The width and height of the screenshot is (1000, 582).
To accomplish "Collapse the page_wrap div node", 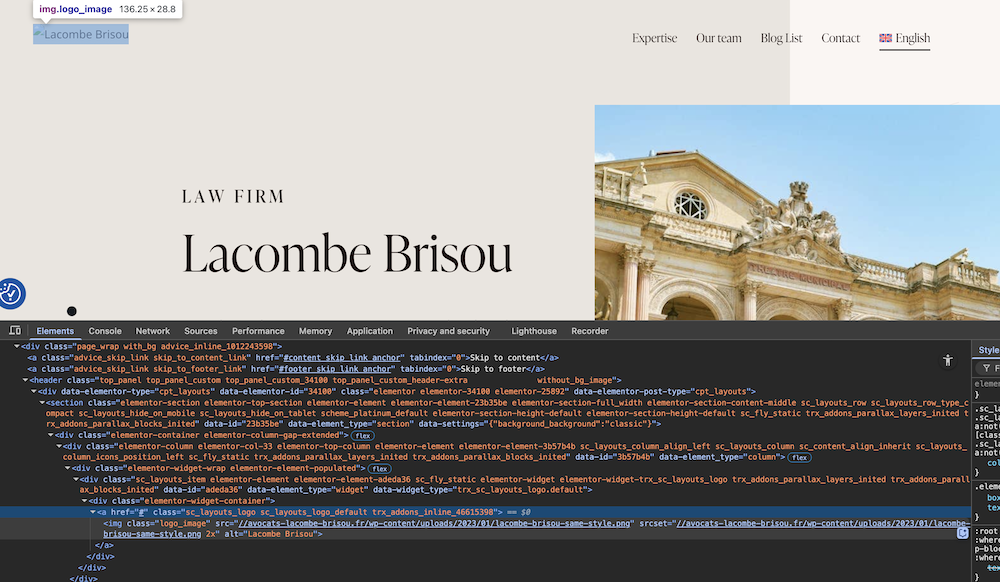I will pyautogui.click(x=17, y=346).
